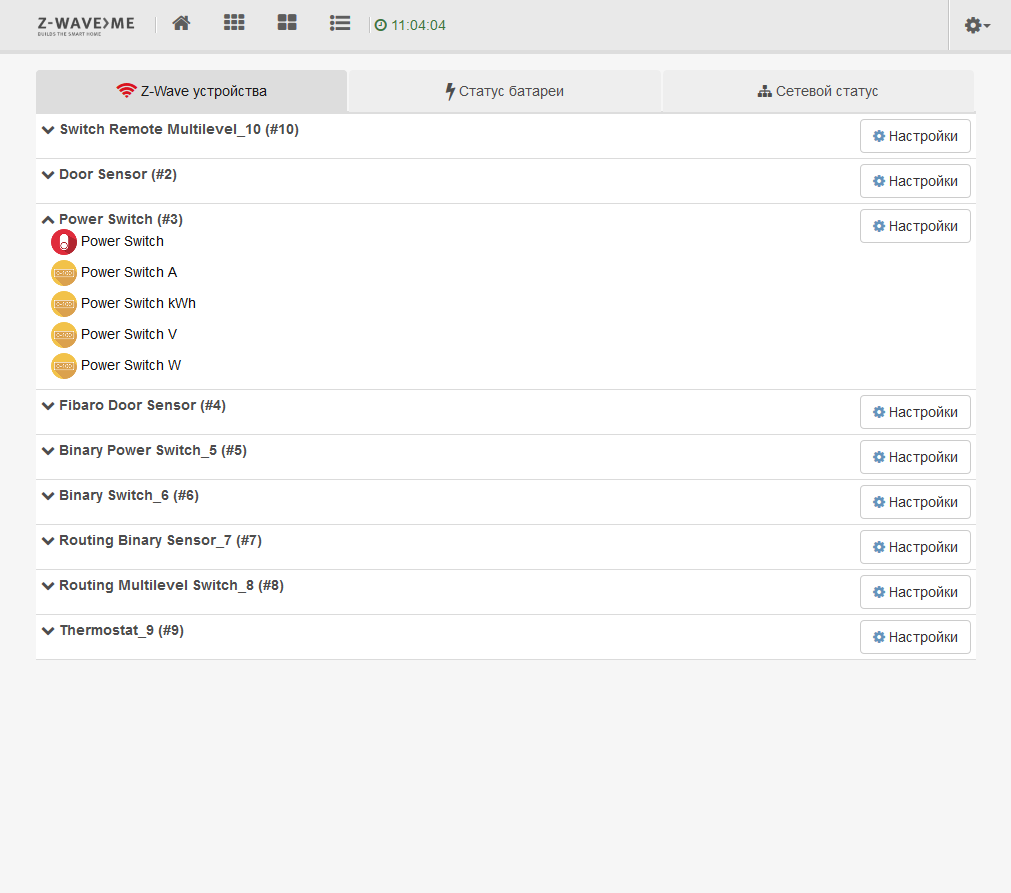Open the list view icon in header

coord(340,23)
